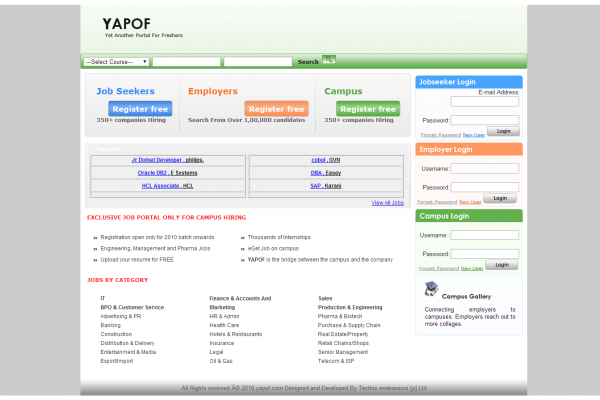Click the Job Seekers Register free button
Viewport: 600px width, 400px height.
[x=140, y=109]
